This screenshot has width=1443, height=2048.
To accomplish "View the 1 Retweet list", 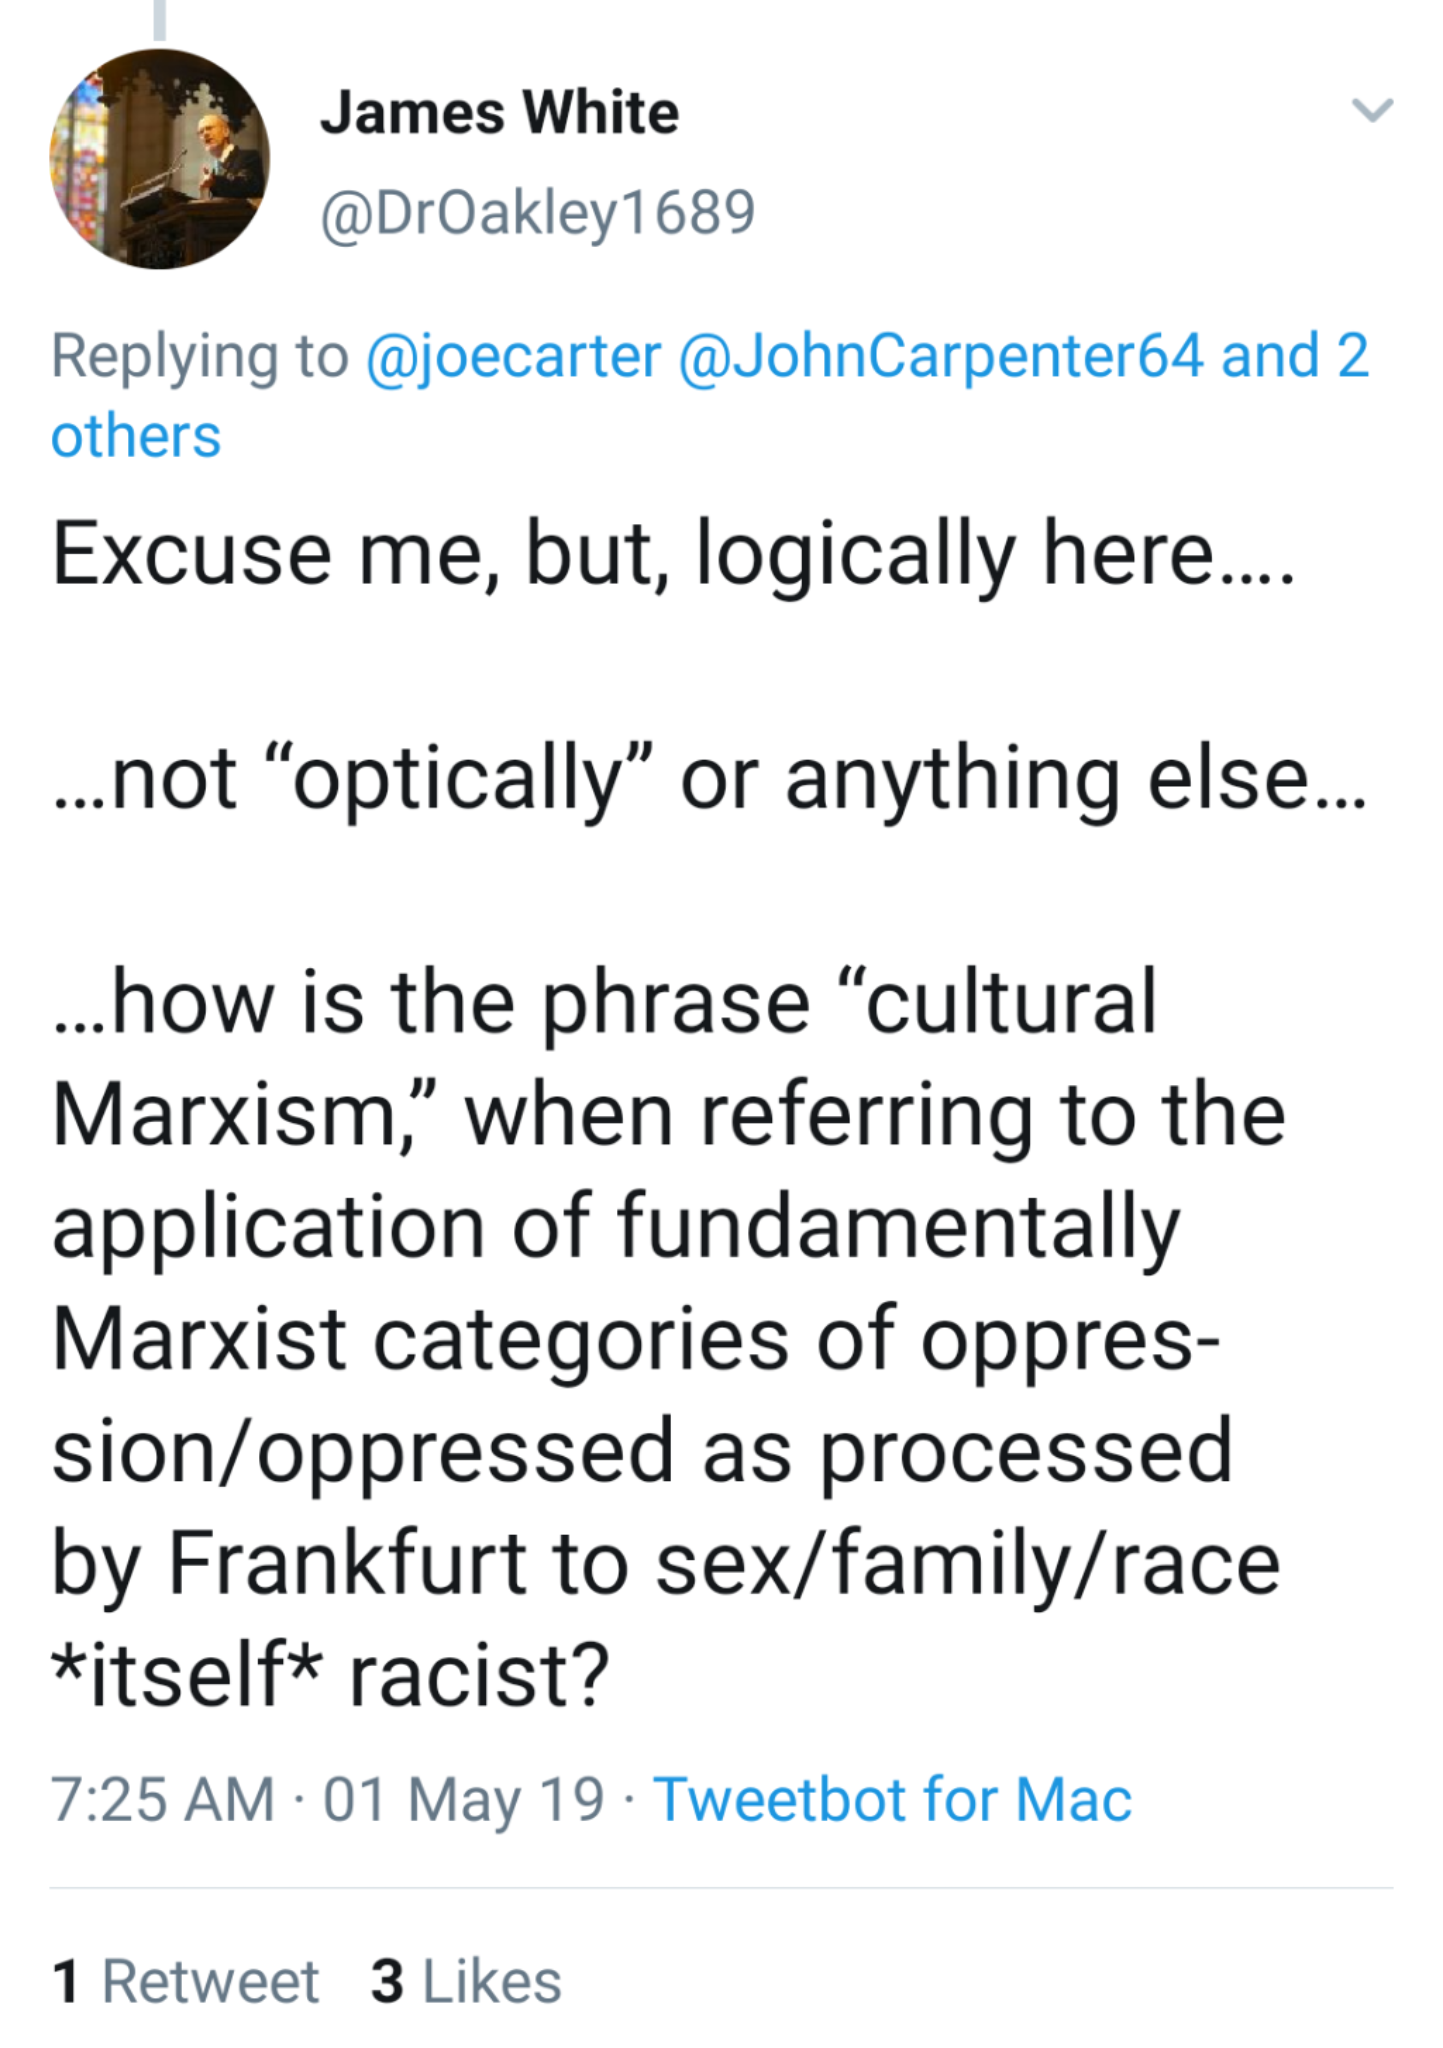I will (186, 1981).
